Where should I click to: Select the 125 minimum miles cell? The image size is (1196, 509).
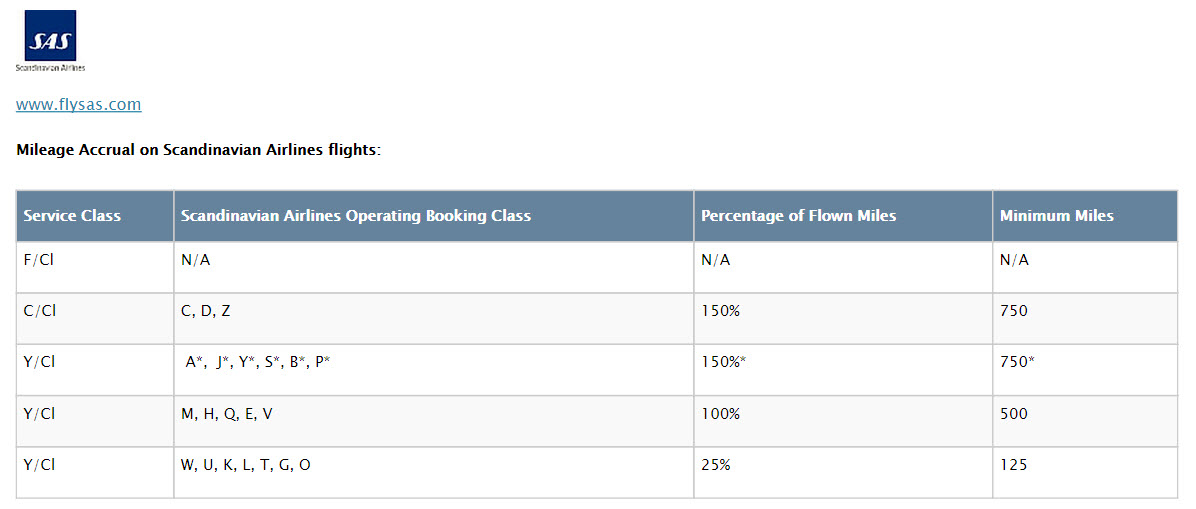1014,465
